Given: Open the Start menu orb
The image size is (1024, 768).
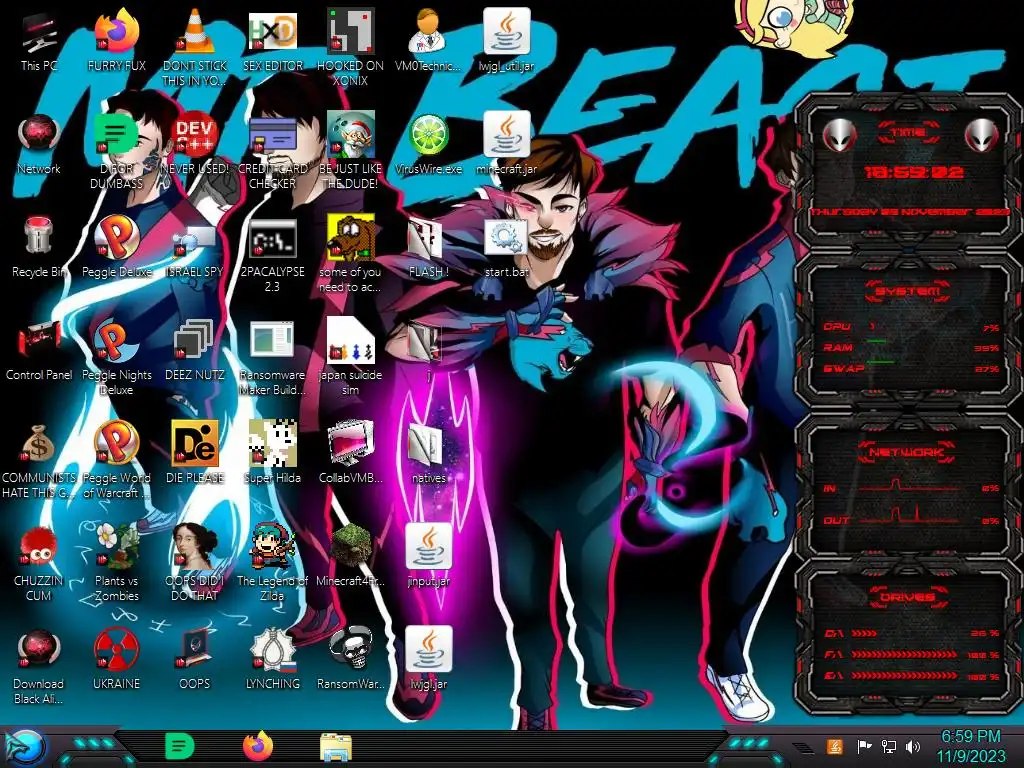Looking at the screenshot, I should coord(25,748).
